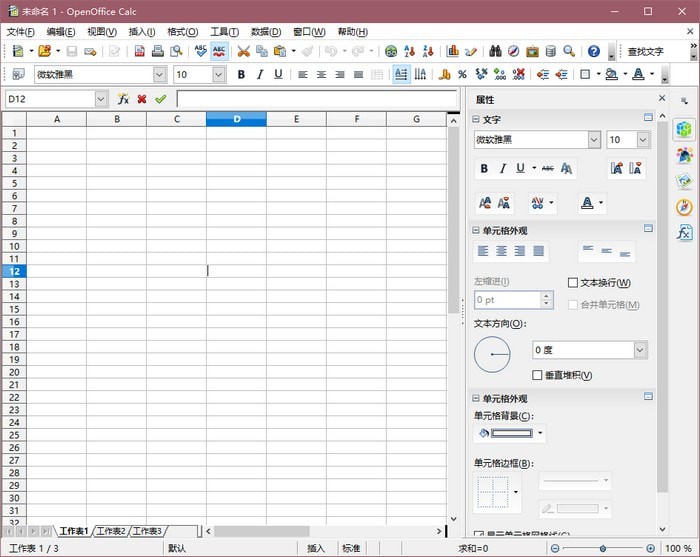Click the Cut scissors icon

click(243, 51)
